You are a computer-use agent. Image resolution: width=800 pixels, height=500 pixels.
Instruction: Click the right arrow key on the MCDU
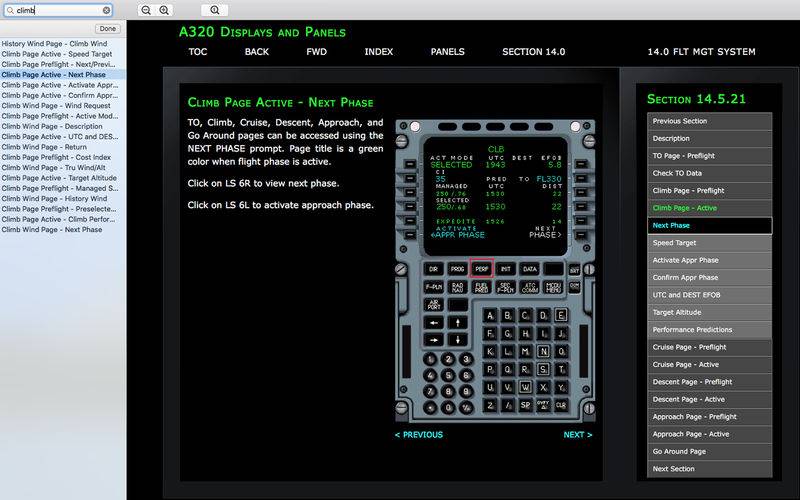pyautogui.click(x=433, y=340)
